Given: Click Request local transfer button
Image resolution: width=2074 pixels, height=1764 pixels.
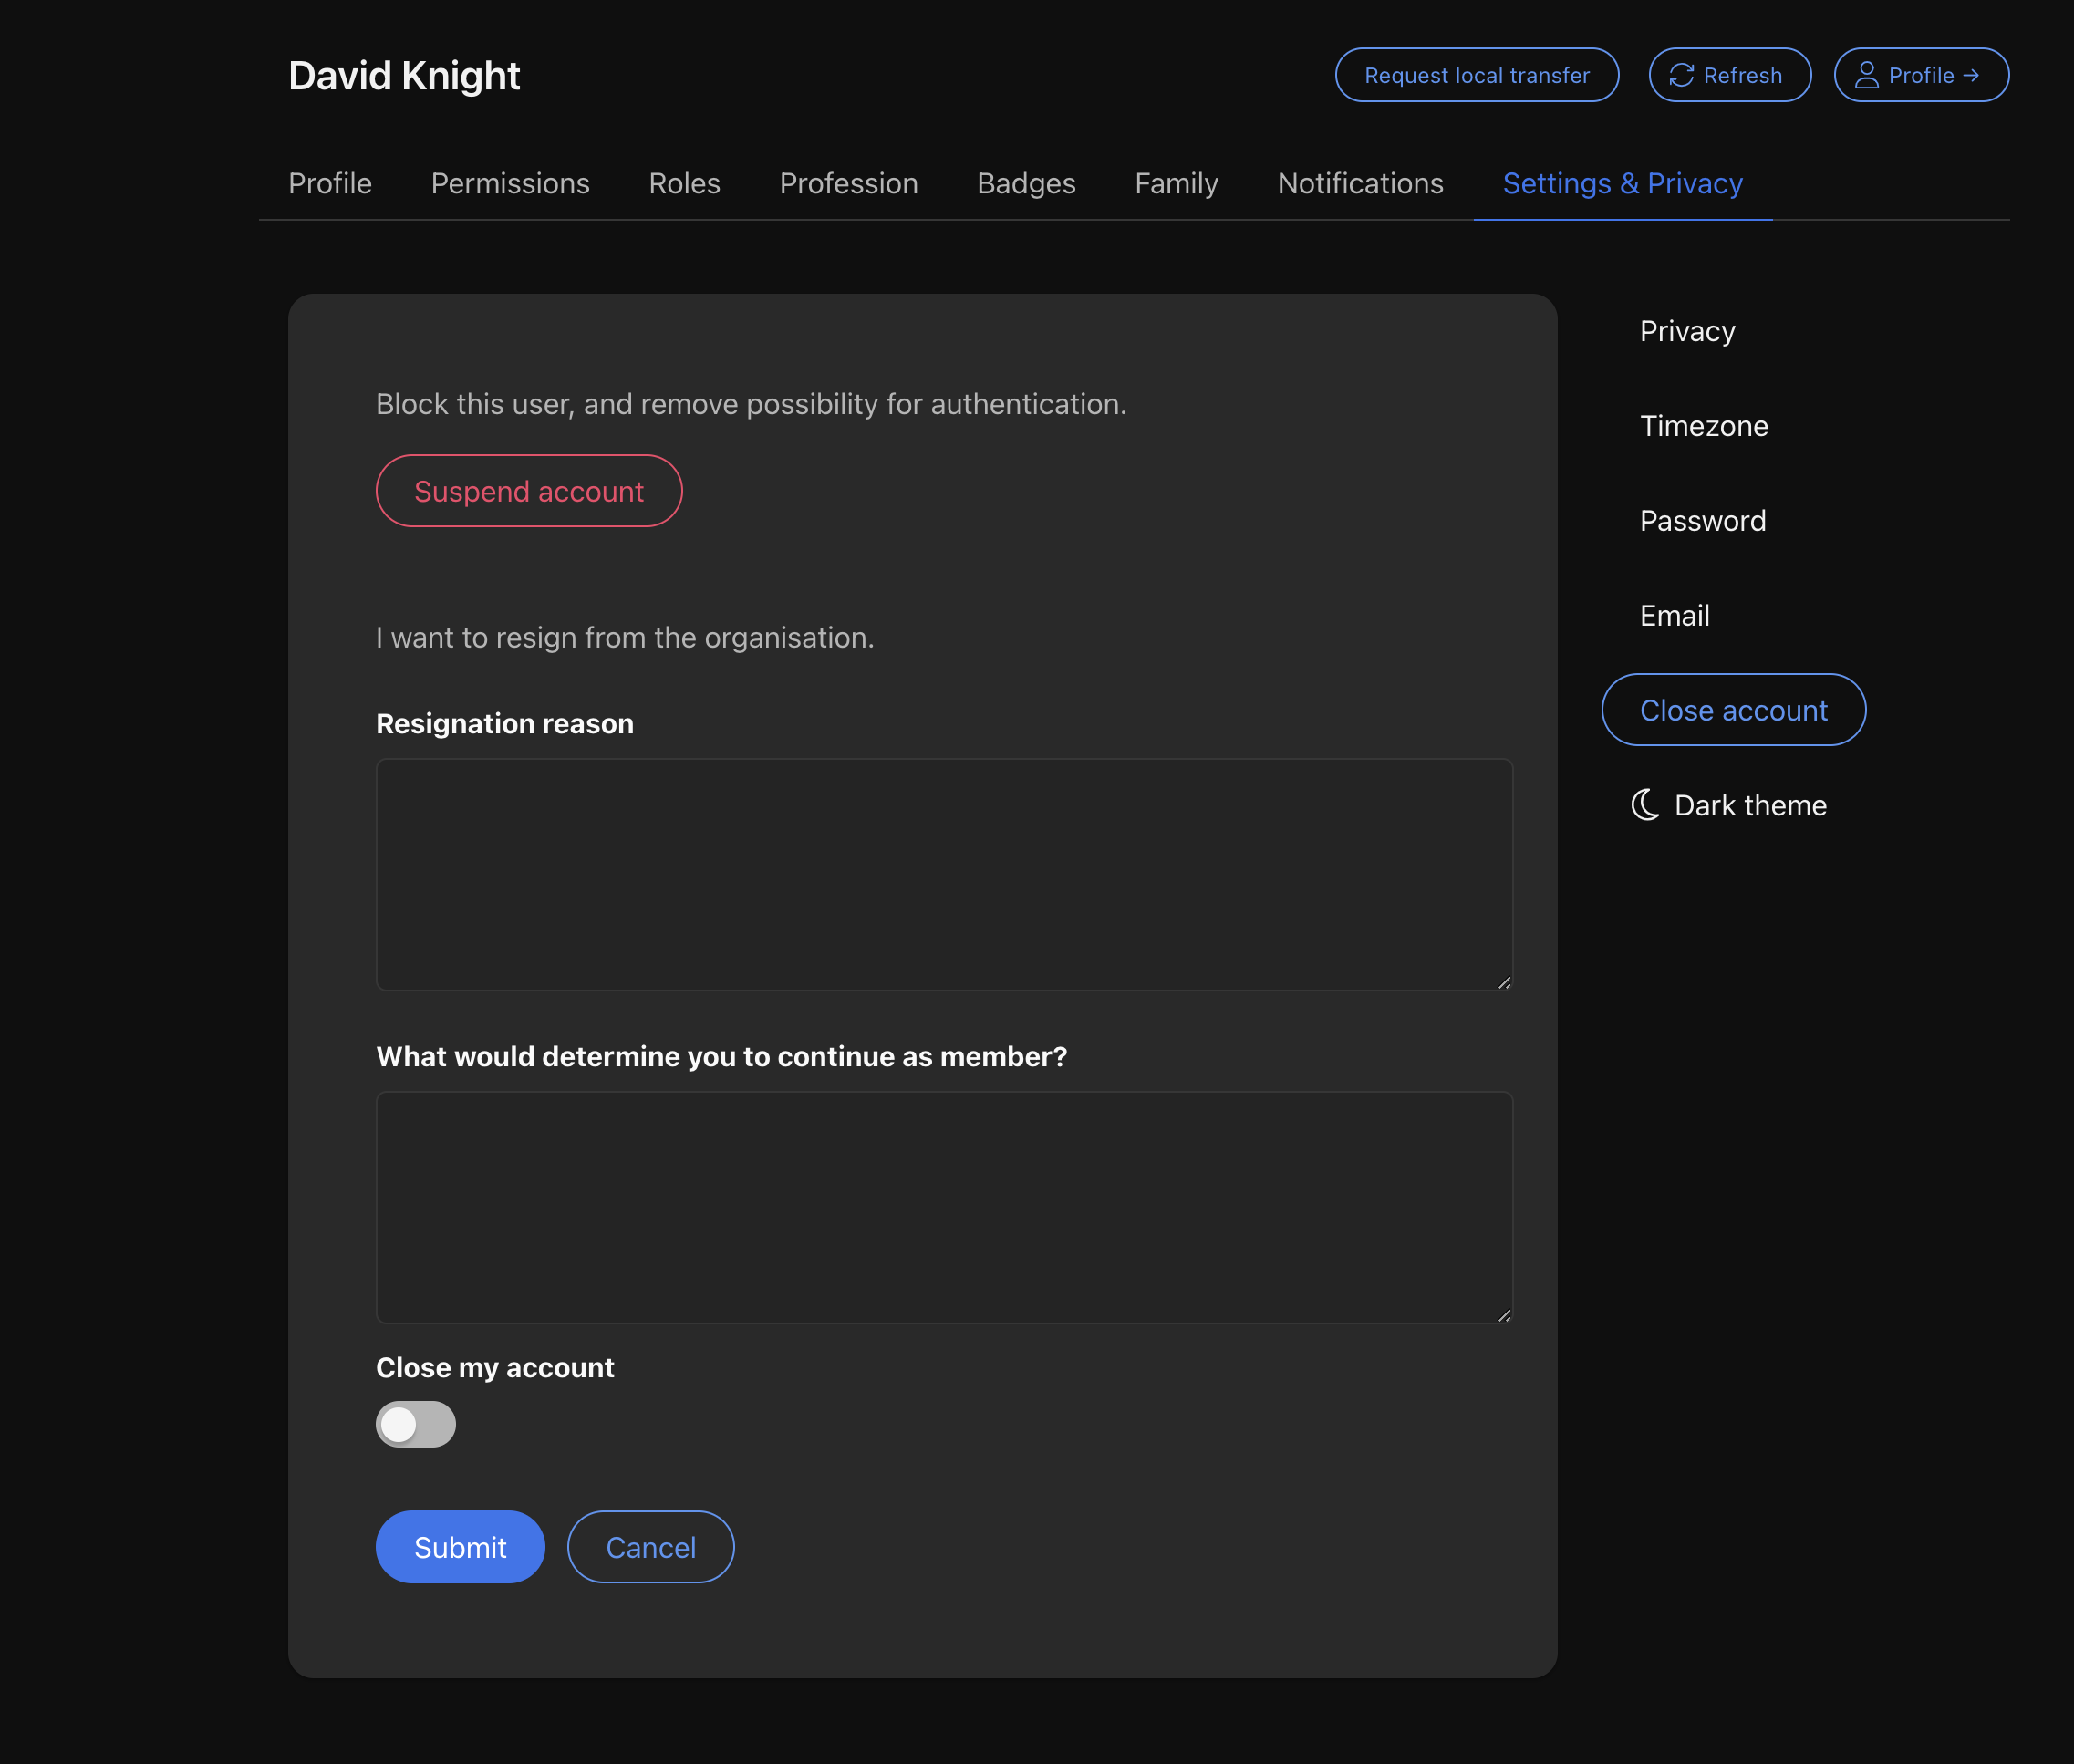Looking at the screenshot, I should click(x=1476, y=76).
